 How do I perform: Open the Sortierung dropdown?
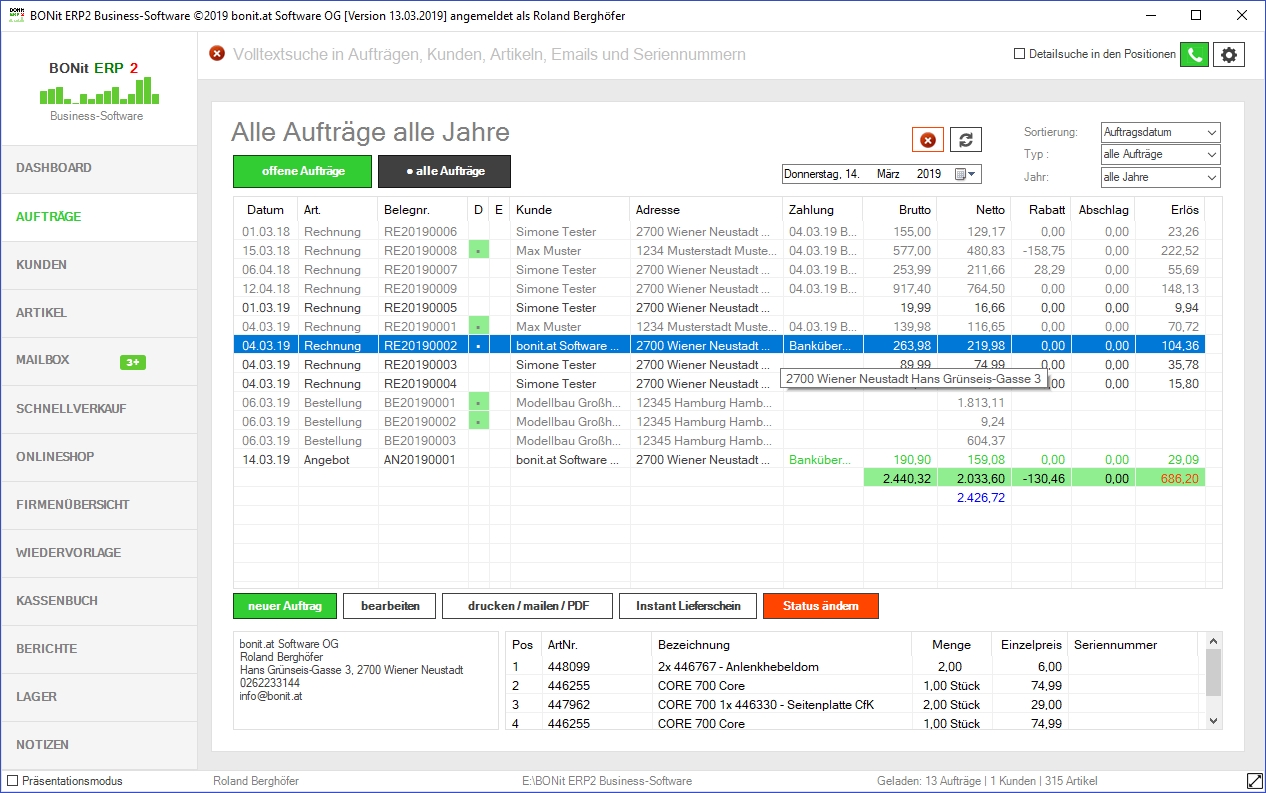coord(1160,132)
